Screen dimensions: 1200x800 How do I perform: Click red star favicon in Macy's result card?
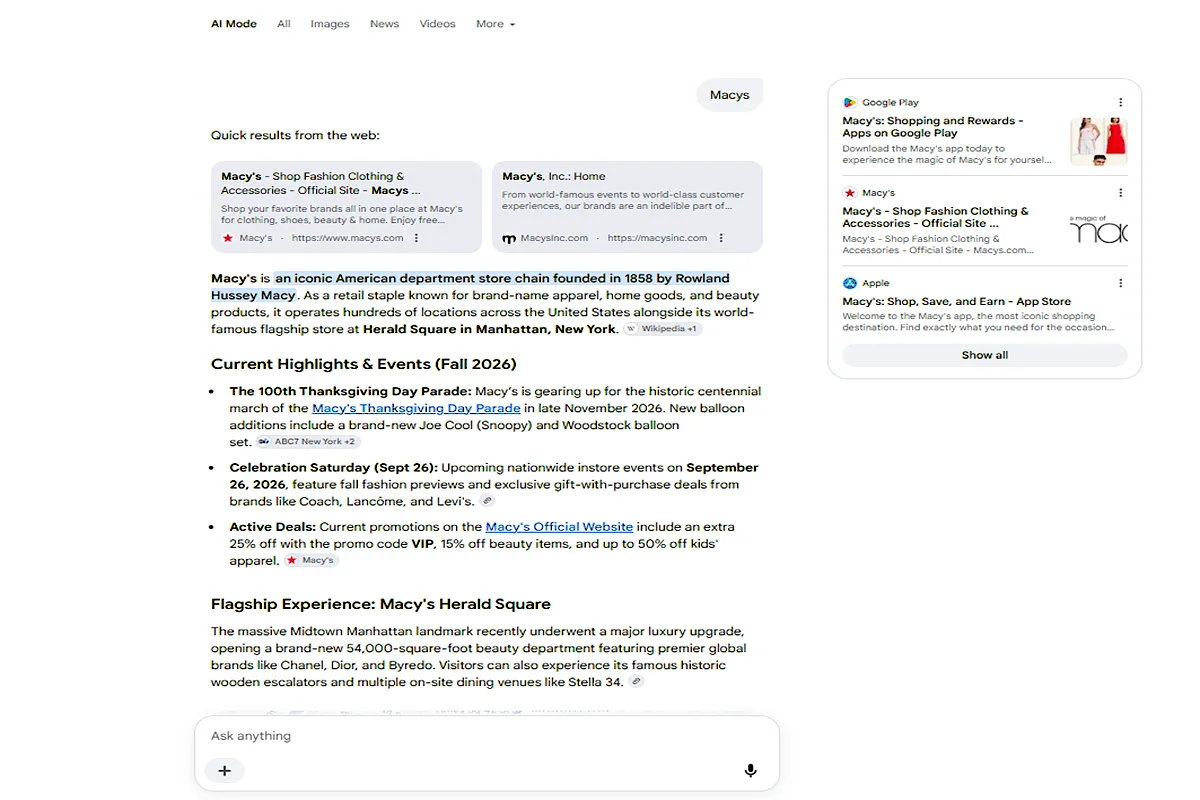pos(228,238)
